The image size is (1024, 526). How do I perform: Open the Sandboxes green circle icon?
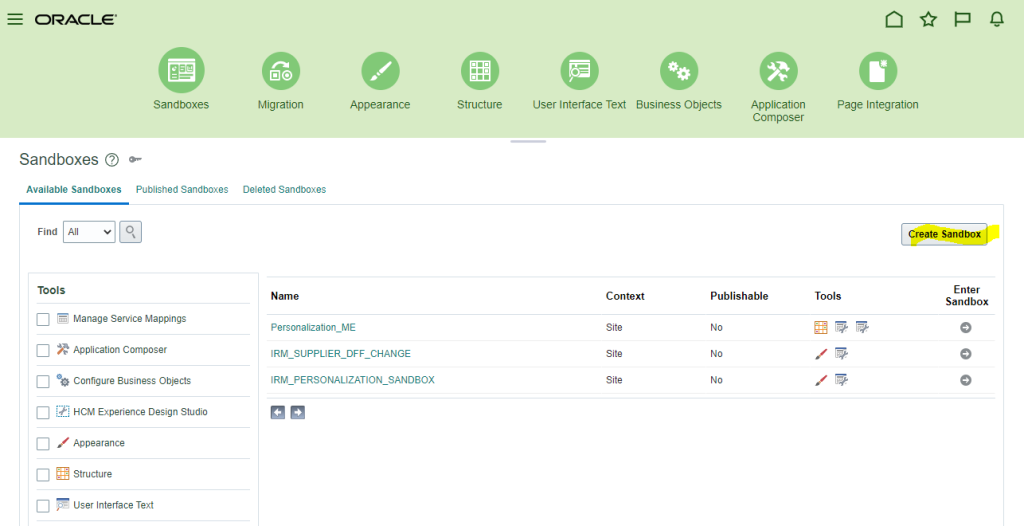(181, 71)
